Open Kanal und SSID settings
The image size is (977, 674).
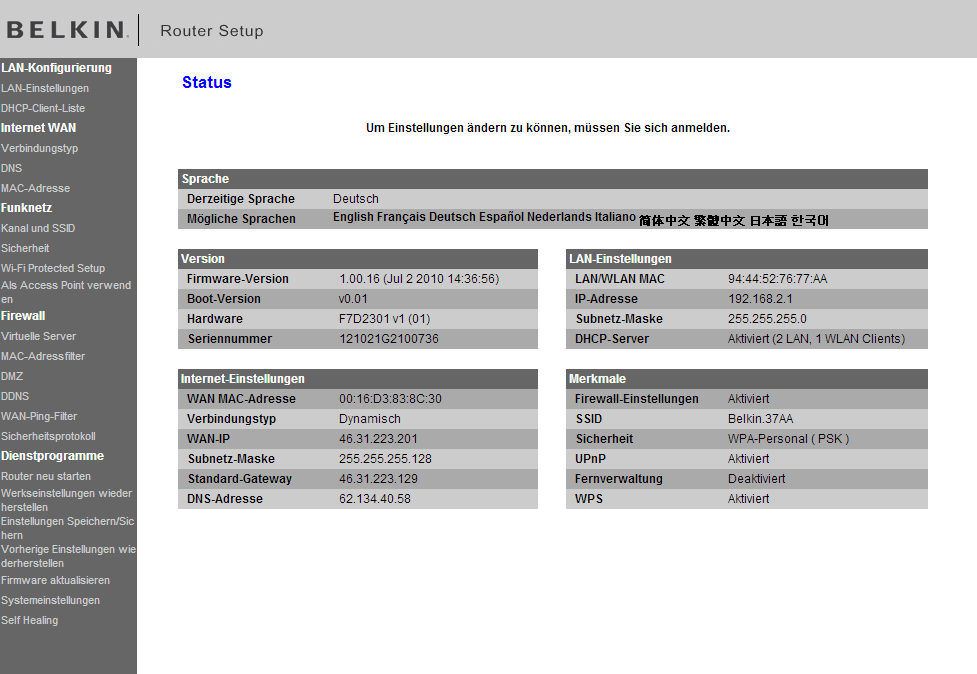38,228
